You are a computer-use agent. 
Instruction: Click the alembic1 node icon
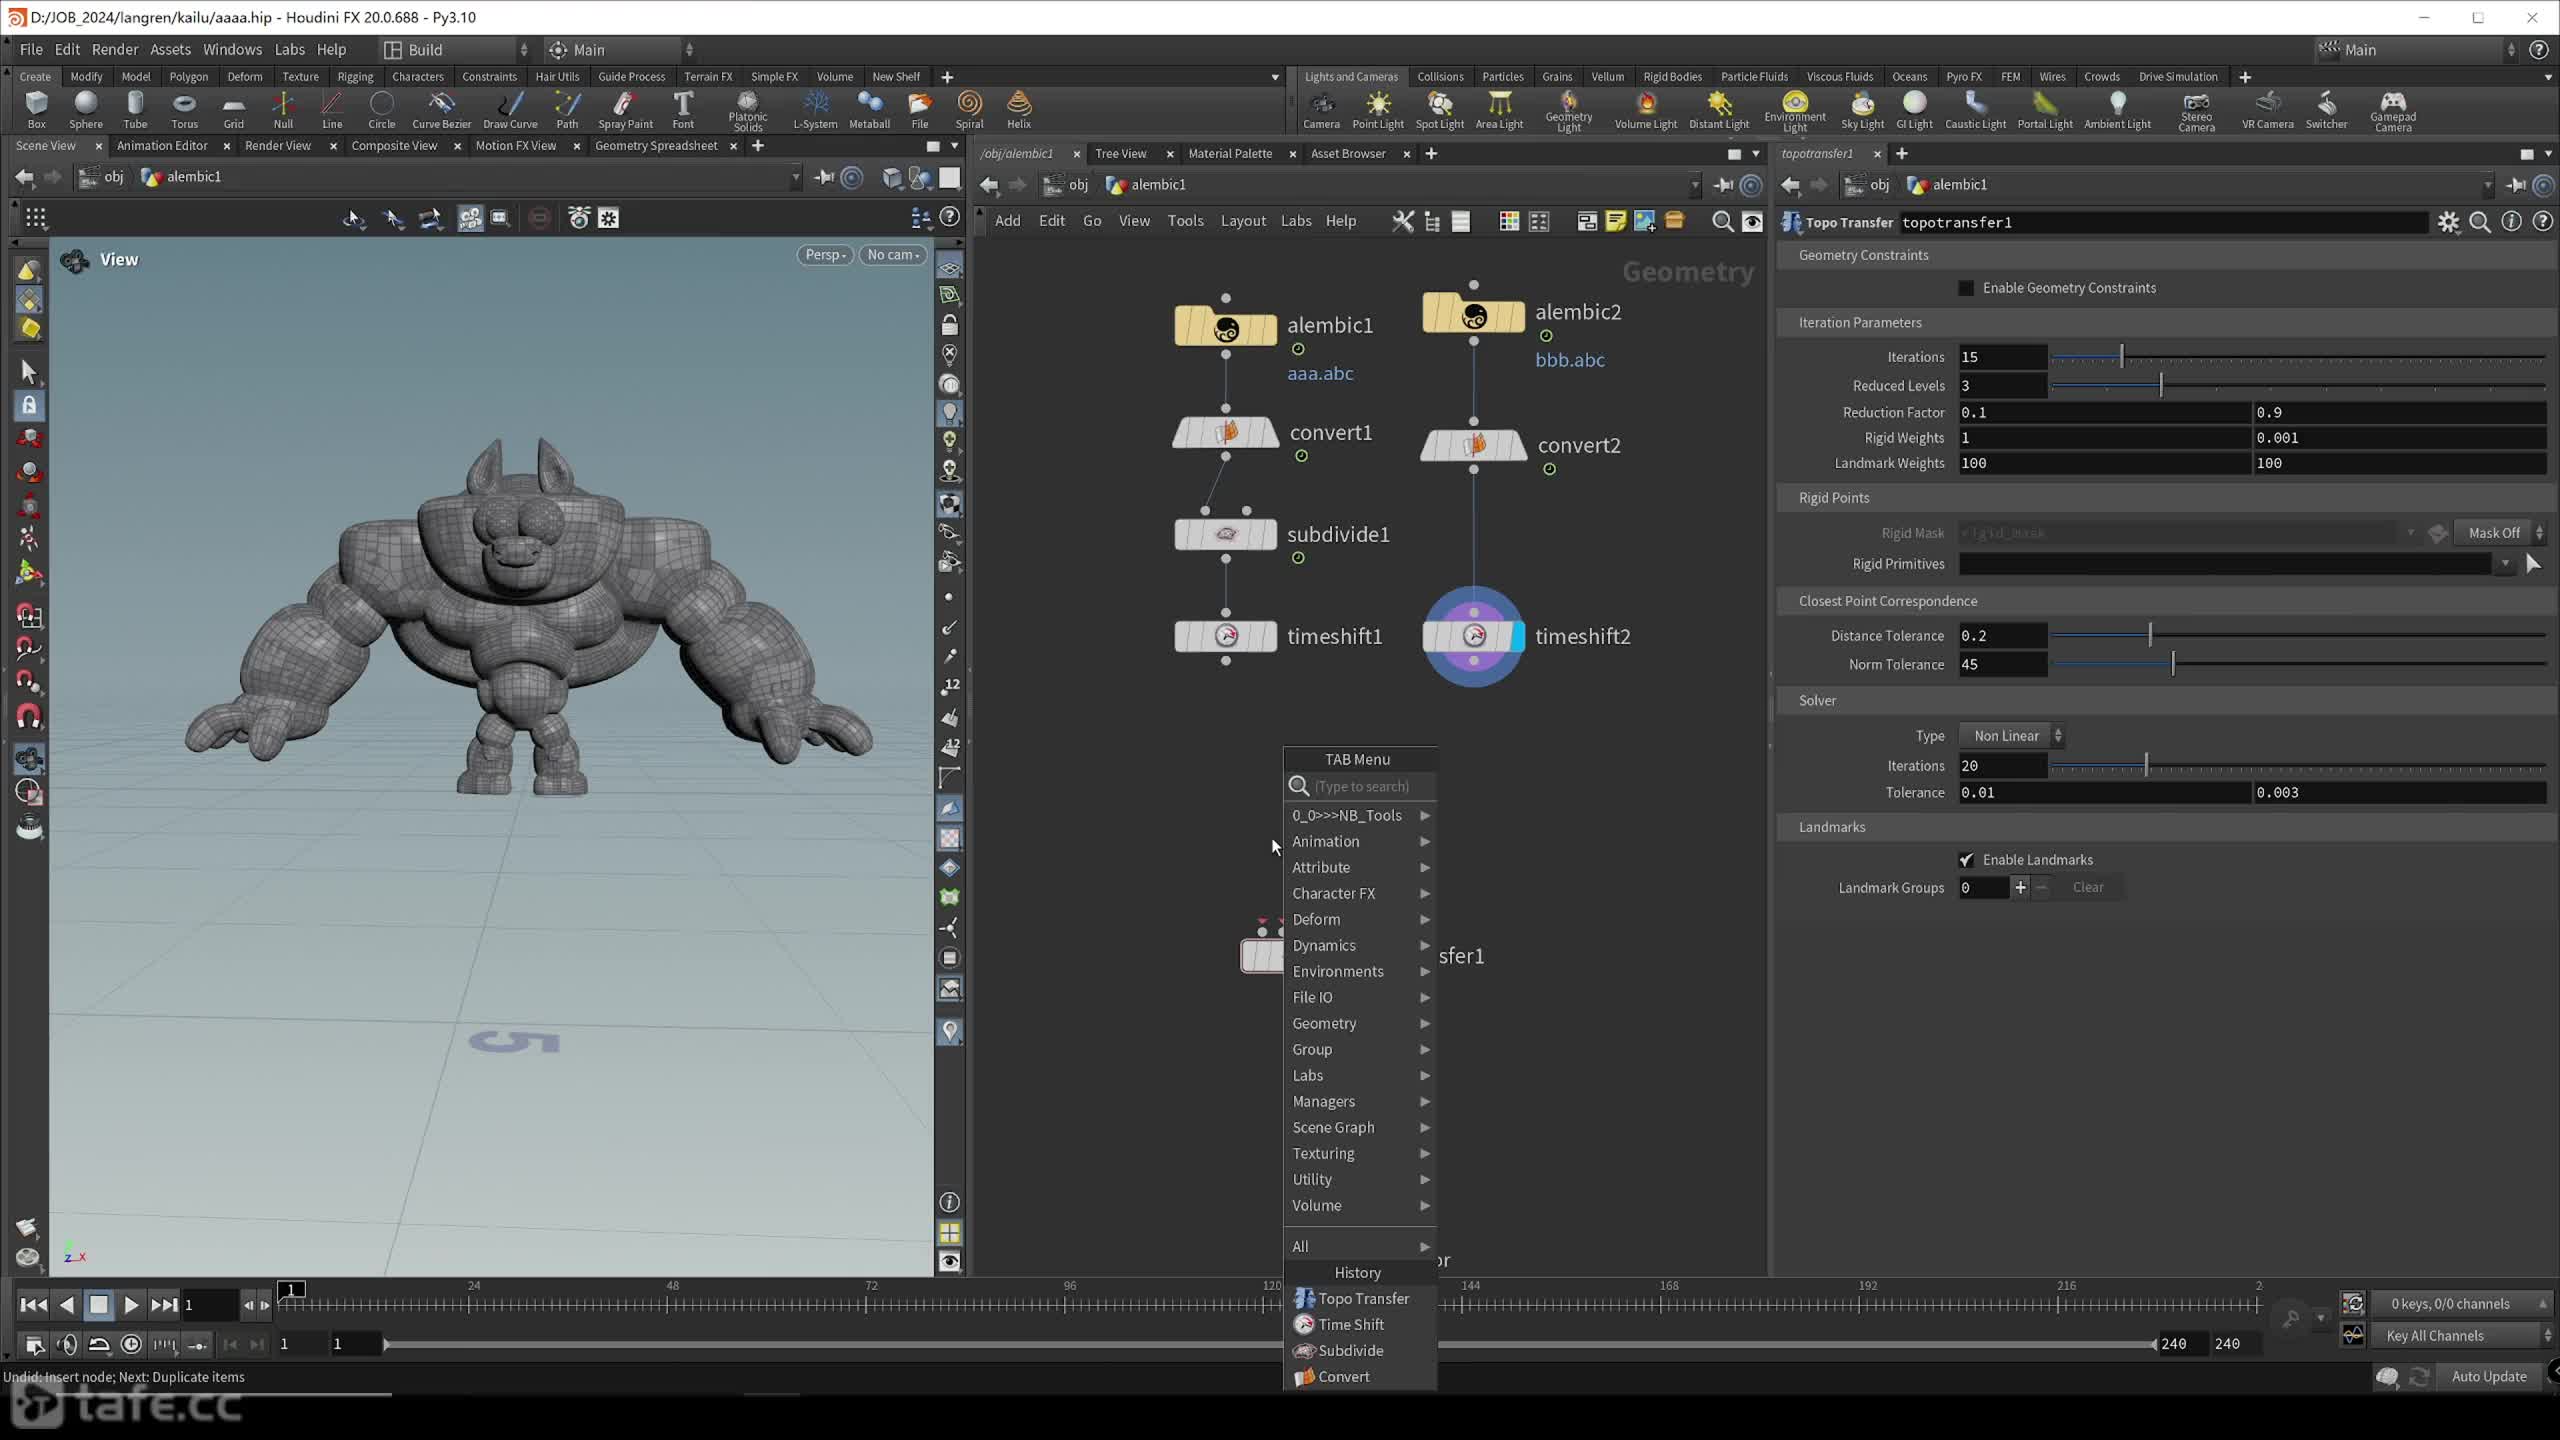[1226, 328]
